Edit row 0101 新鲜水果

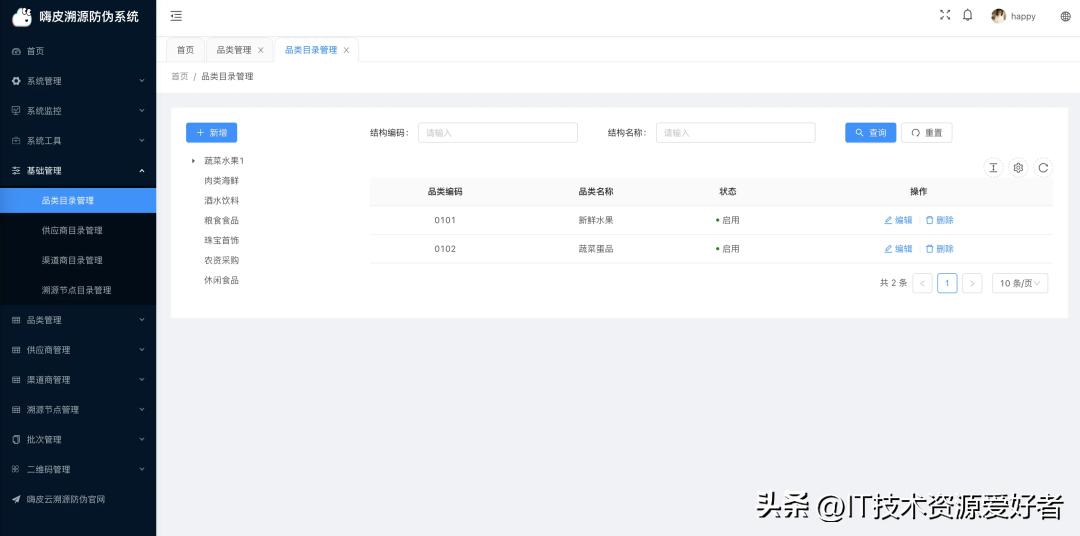[898, 220]
